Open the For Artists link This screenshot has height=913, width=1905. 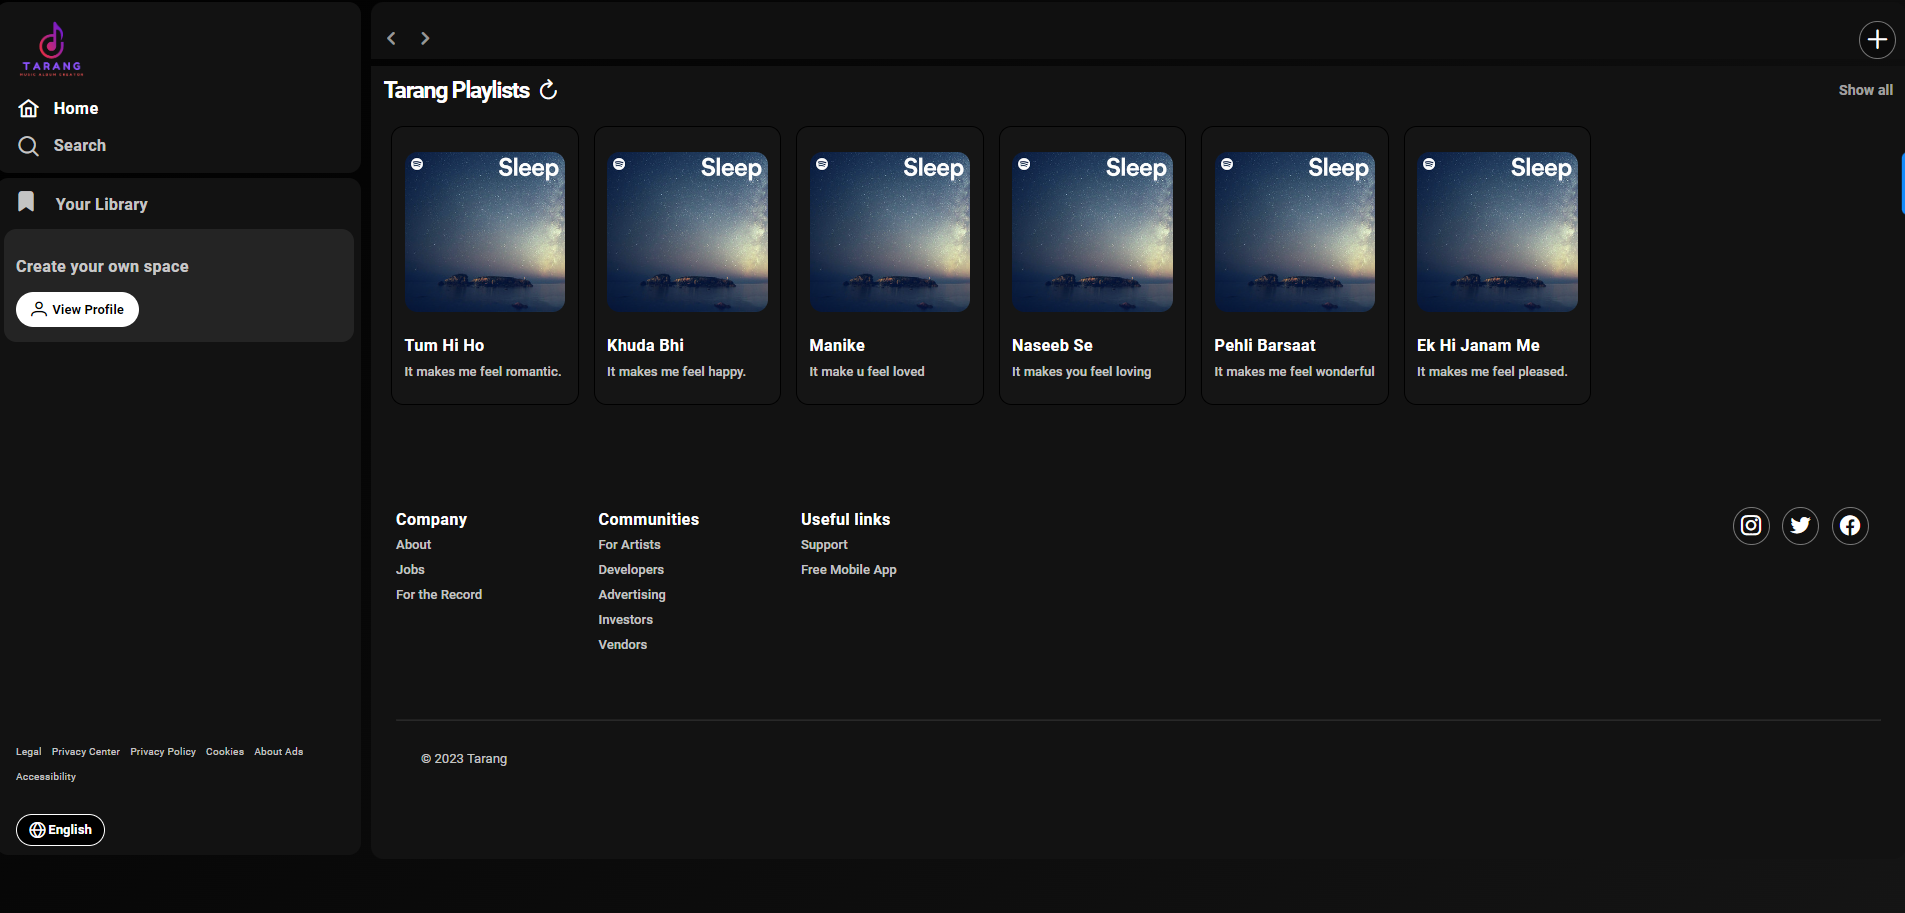click(629, 545)
